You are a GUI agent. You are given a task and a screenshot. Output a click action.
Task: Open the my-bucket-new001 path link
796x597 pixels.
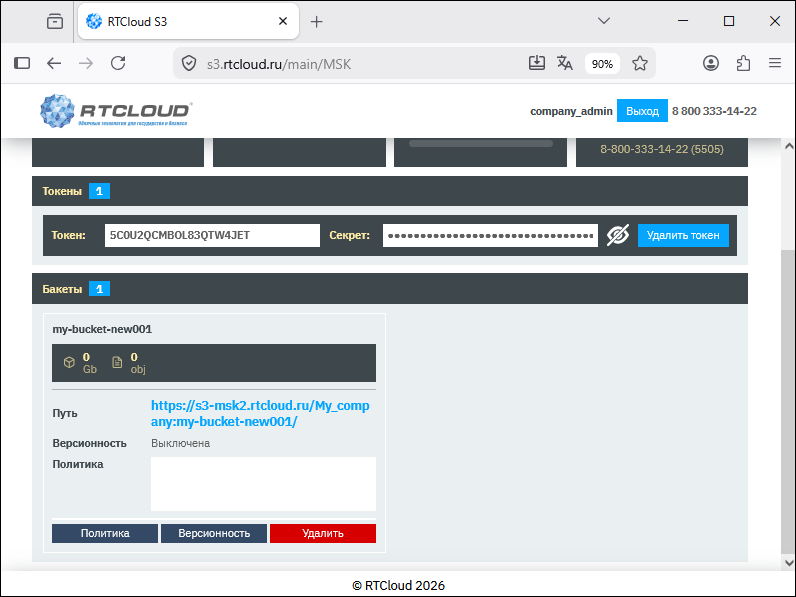coord(260,413)
